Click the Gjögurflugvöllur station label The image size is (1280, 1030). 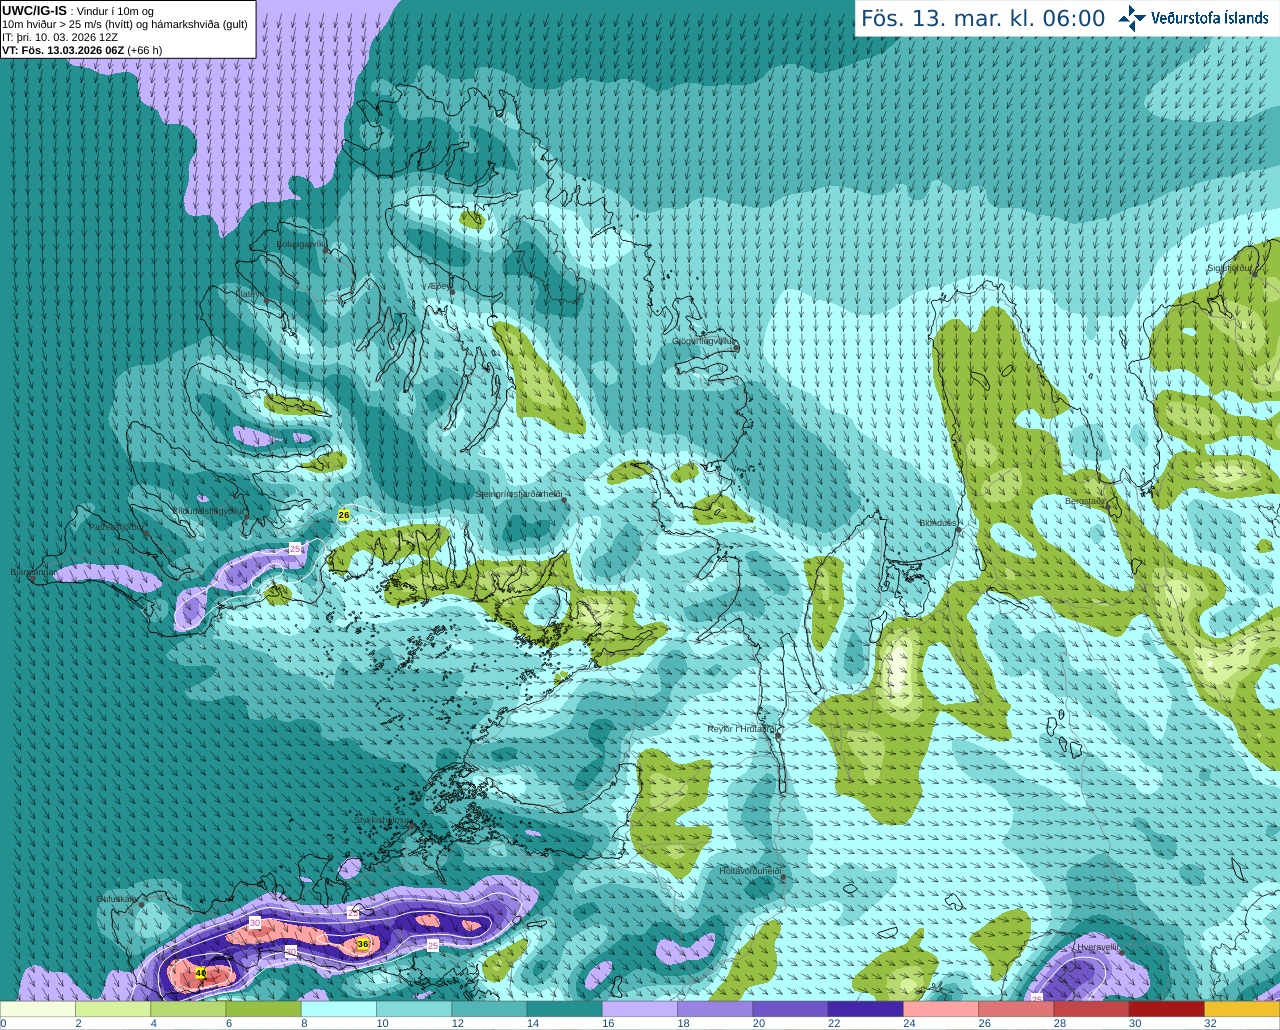(702, 341)
